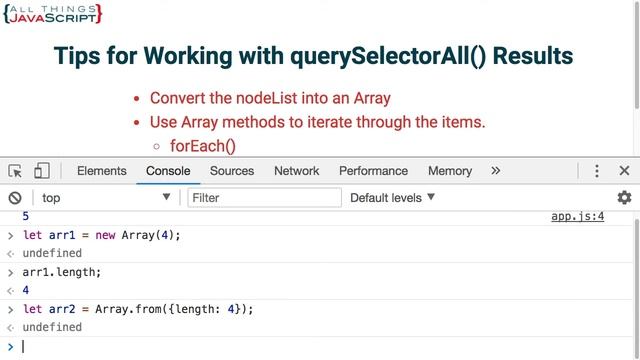The image size is (640, 360).
Task: Open the DevTools three-dot options menu
Action: click(597, 171)
